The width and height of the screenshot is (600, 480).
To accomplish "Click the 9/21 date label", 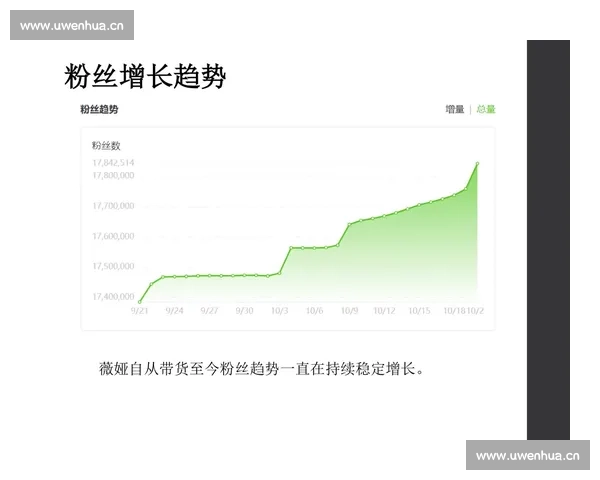I will [139, 310].
